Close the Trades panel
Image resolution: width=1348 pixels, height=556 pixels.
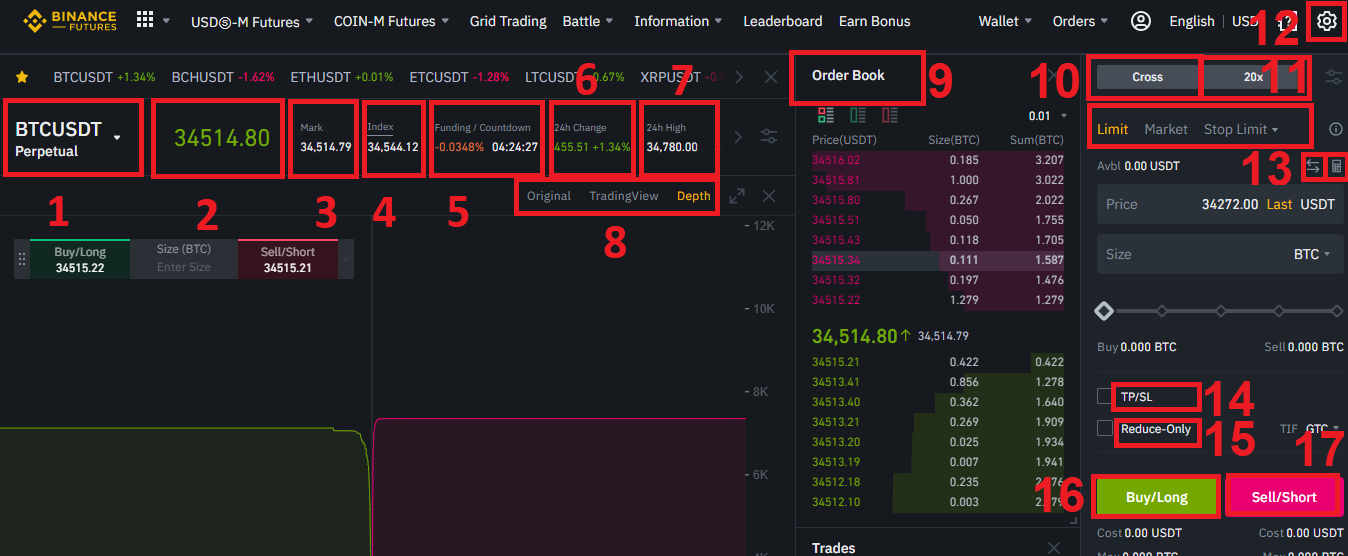(1053, 547)
